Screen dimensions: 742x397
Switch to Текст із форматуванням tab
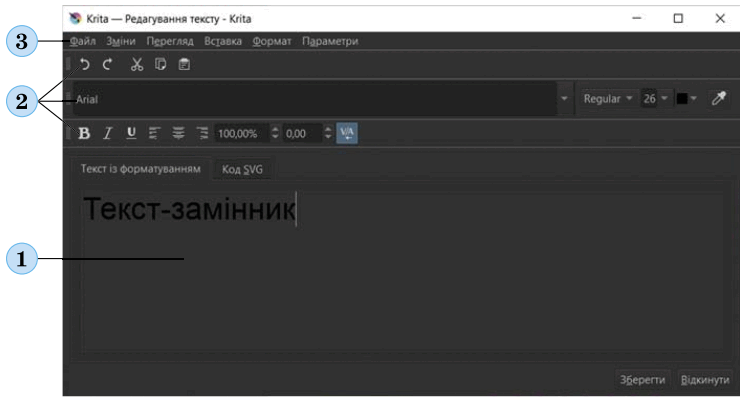pos(141,169)
